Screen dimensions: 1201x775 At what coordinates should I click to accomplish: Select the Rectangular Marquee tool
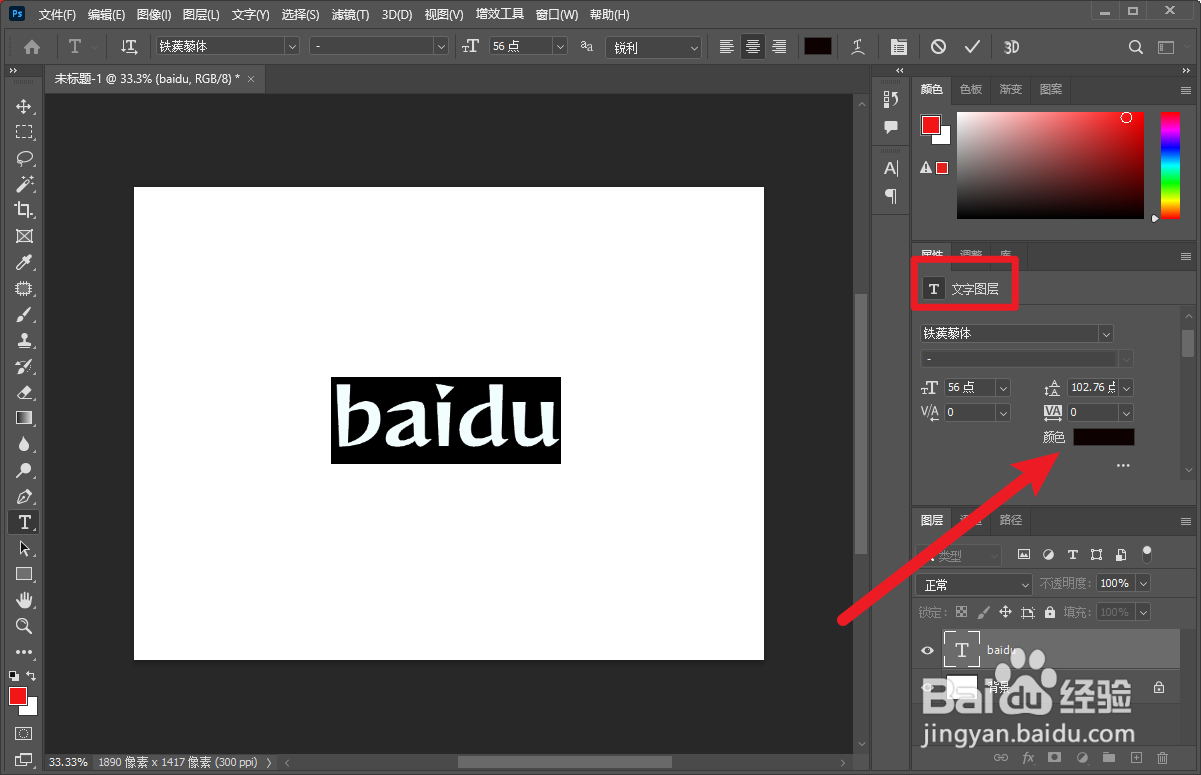point(24,132)
